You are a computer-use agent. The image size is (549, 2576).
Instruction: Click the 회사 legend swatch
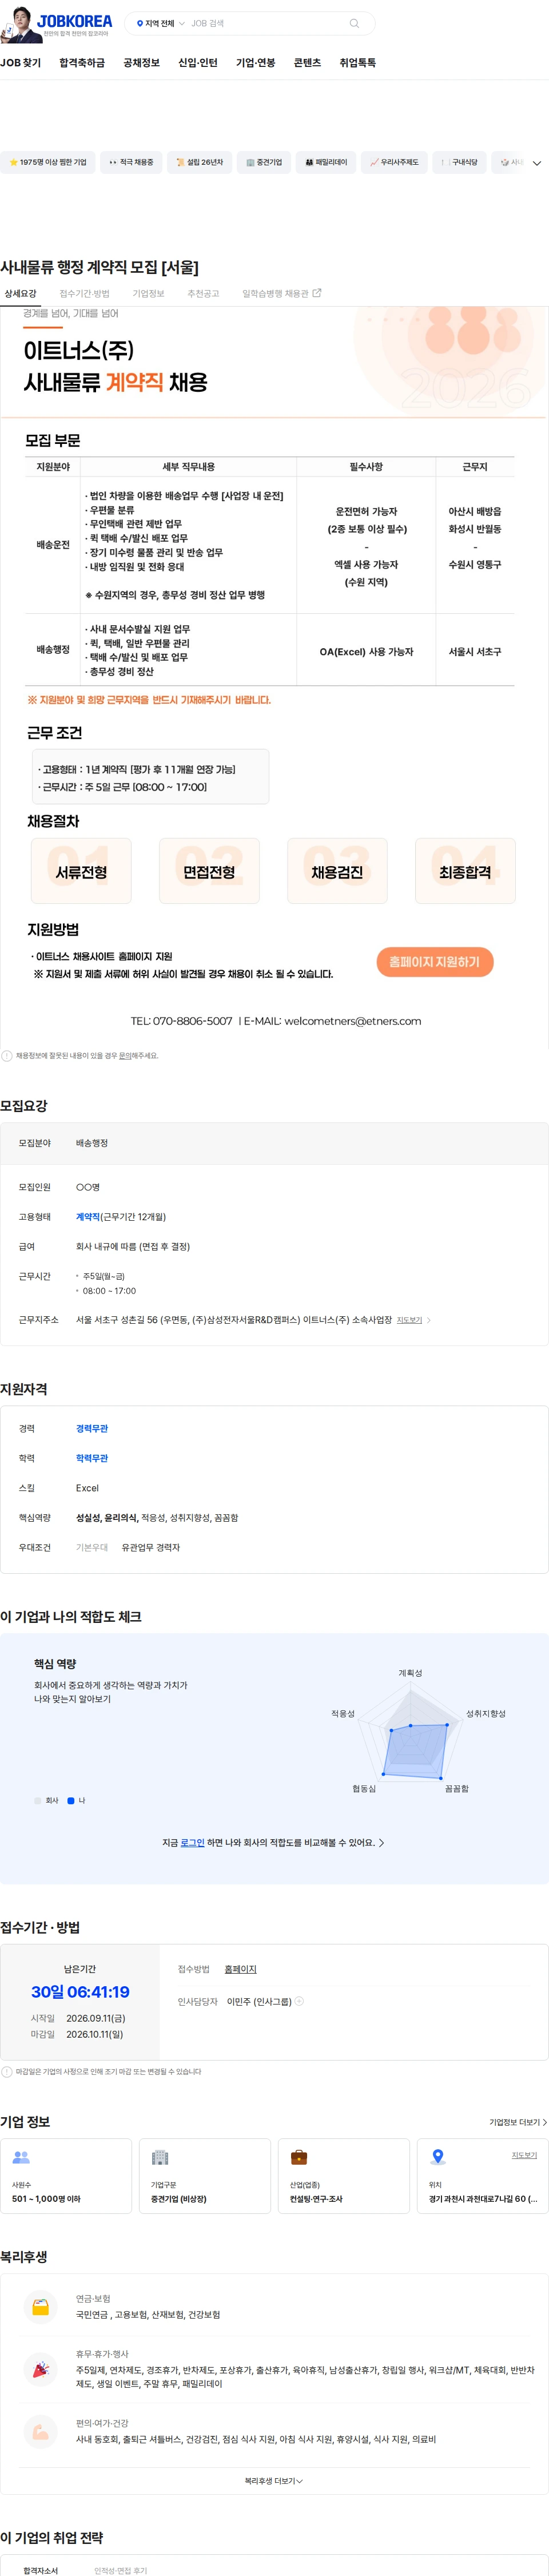[x=38, y=1801]
